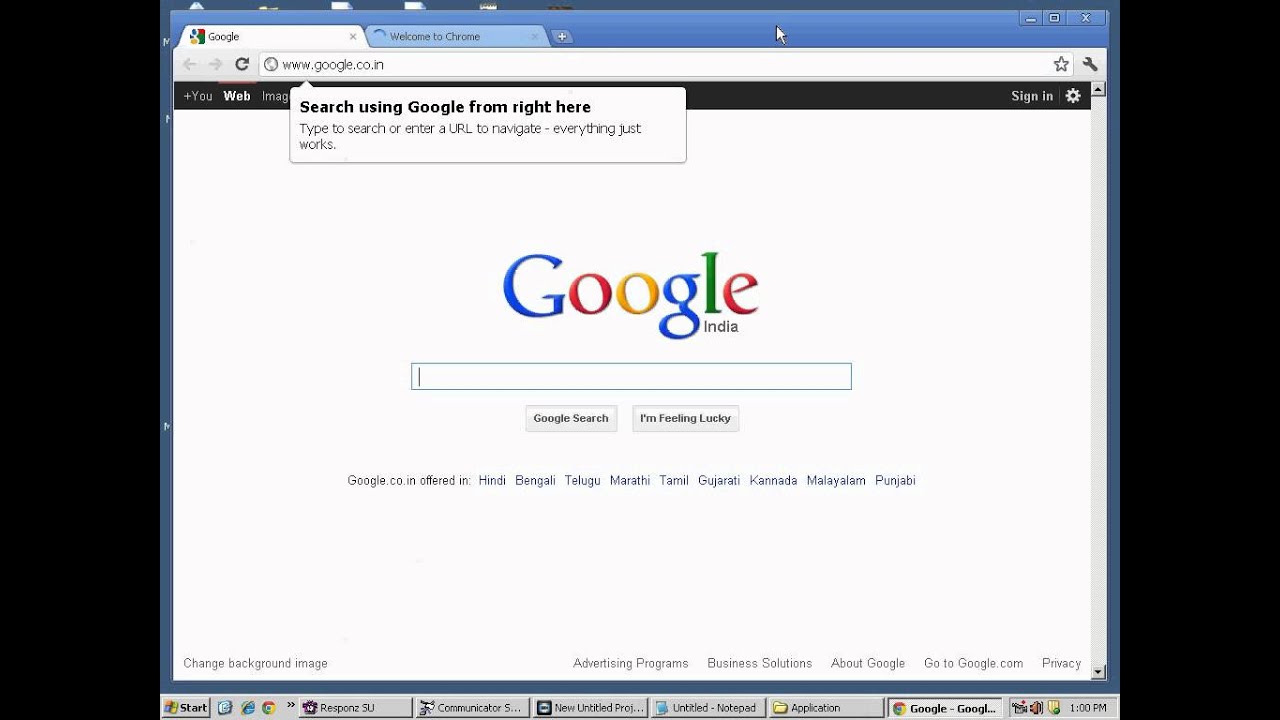Focus the Google search box
The height and width of the screenshot is (720, 1280).
click(631, 376)
